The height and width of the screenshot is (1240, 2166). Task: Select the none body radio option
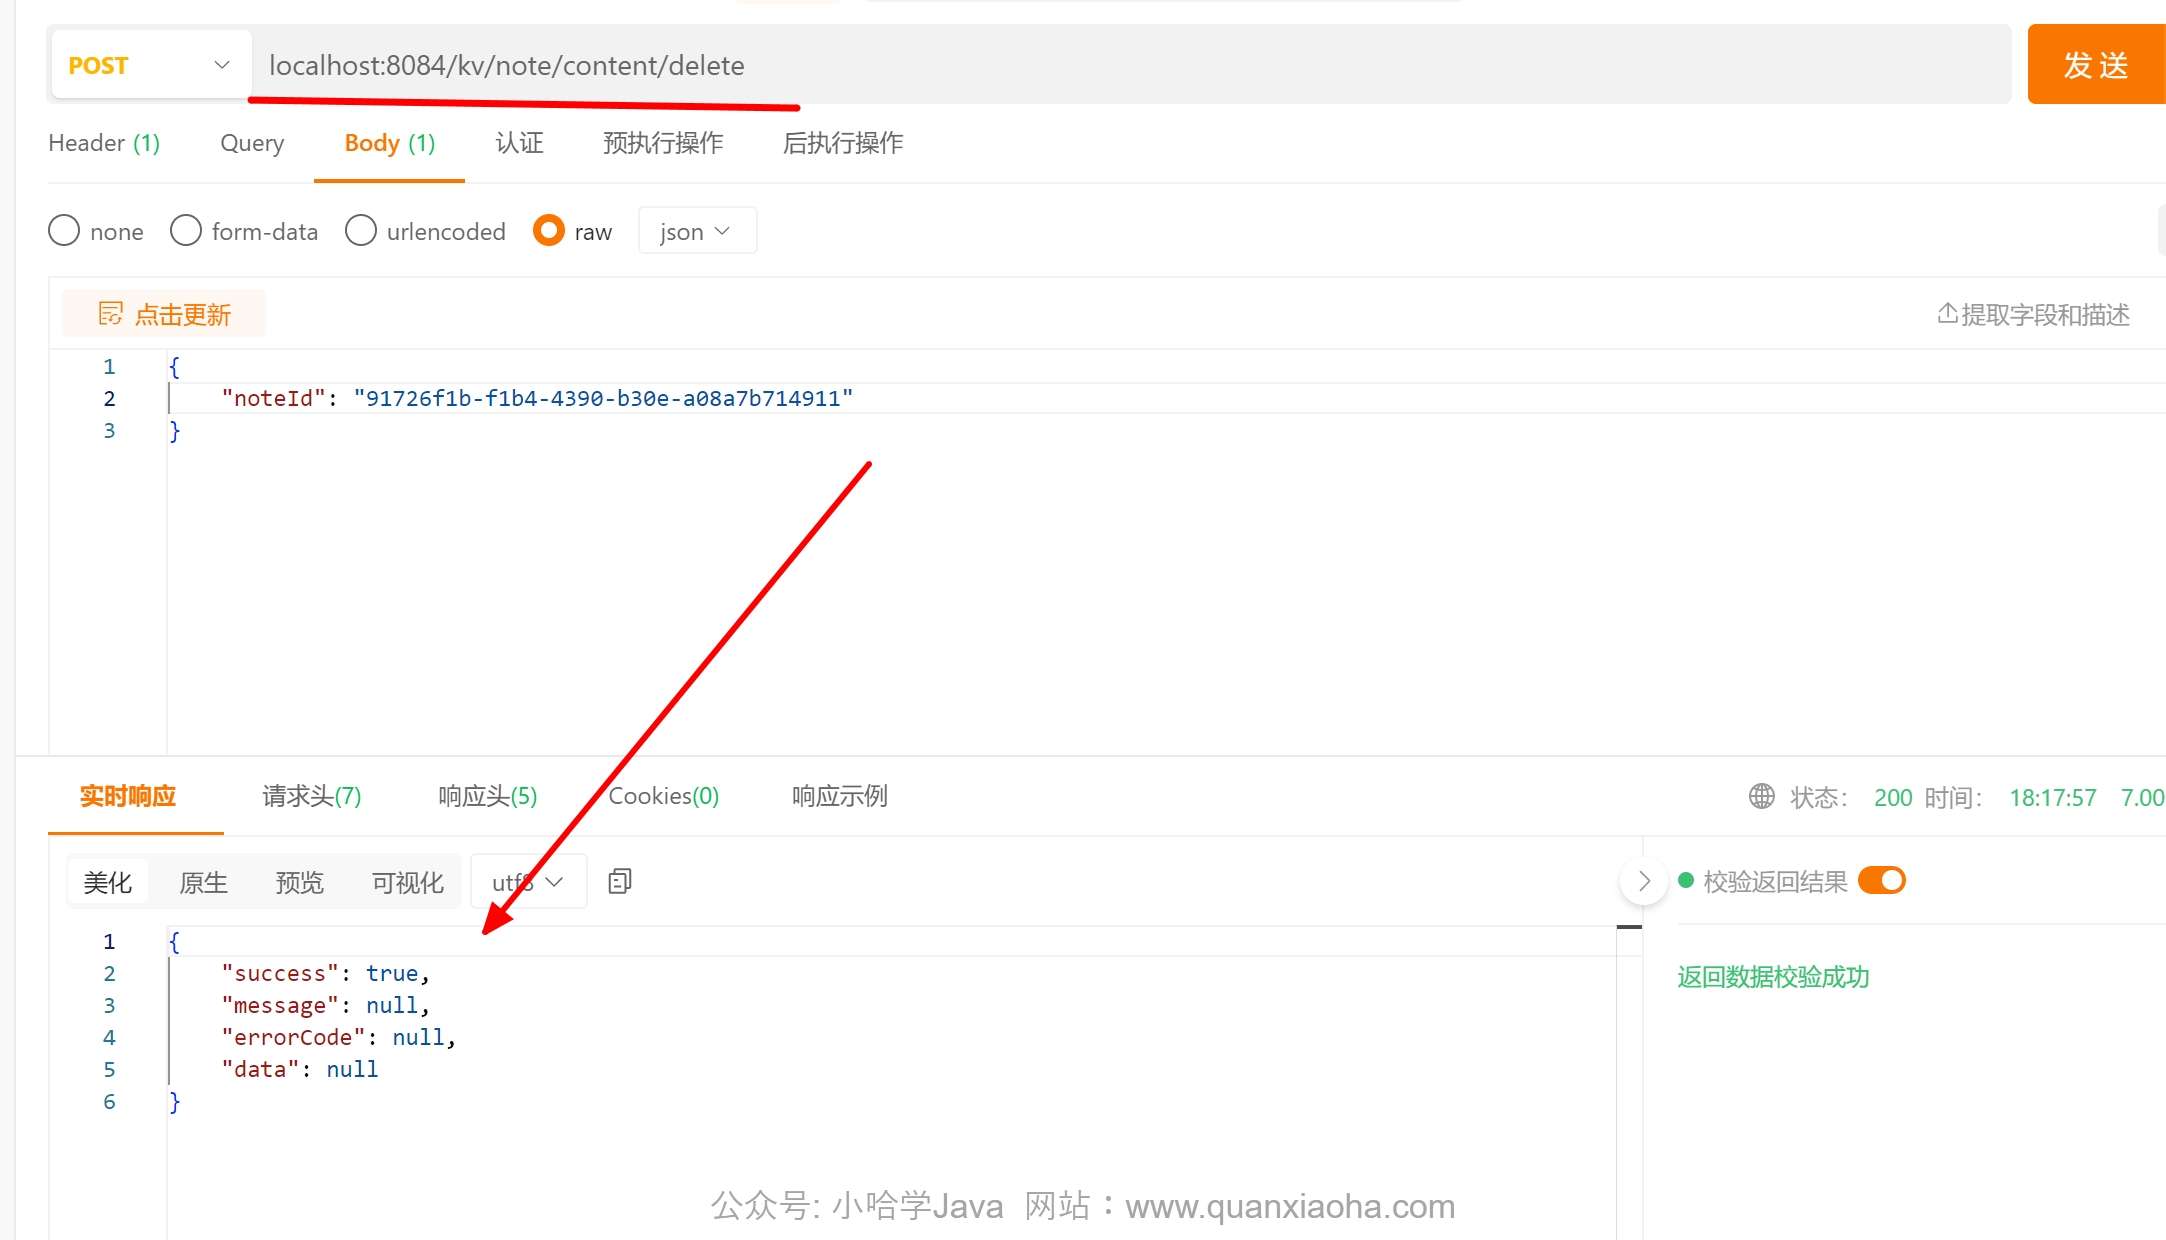click(64, 231)
